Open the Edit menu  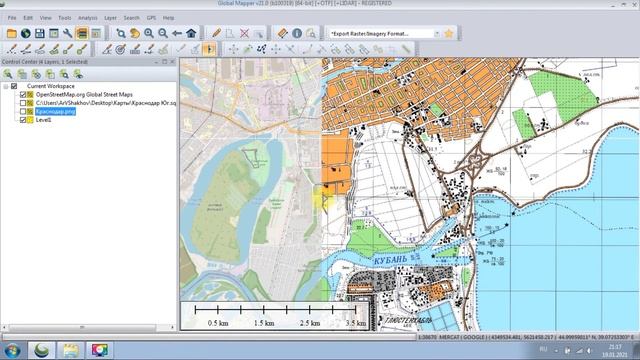[x=28, y=18]
